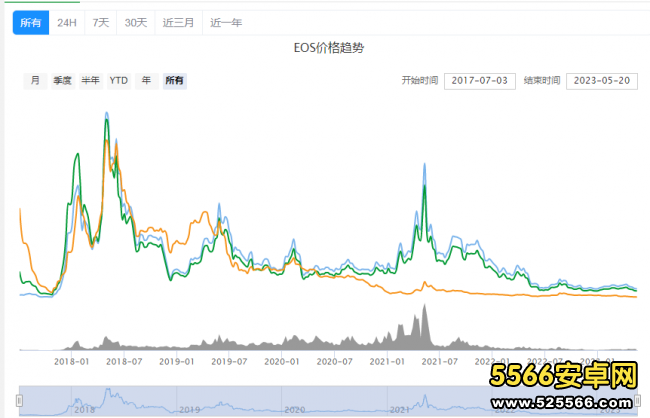The image size is (650, 418).
Task: Select the 所有 time range tab
Action: click(x=31, y=22)
